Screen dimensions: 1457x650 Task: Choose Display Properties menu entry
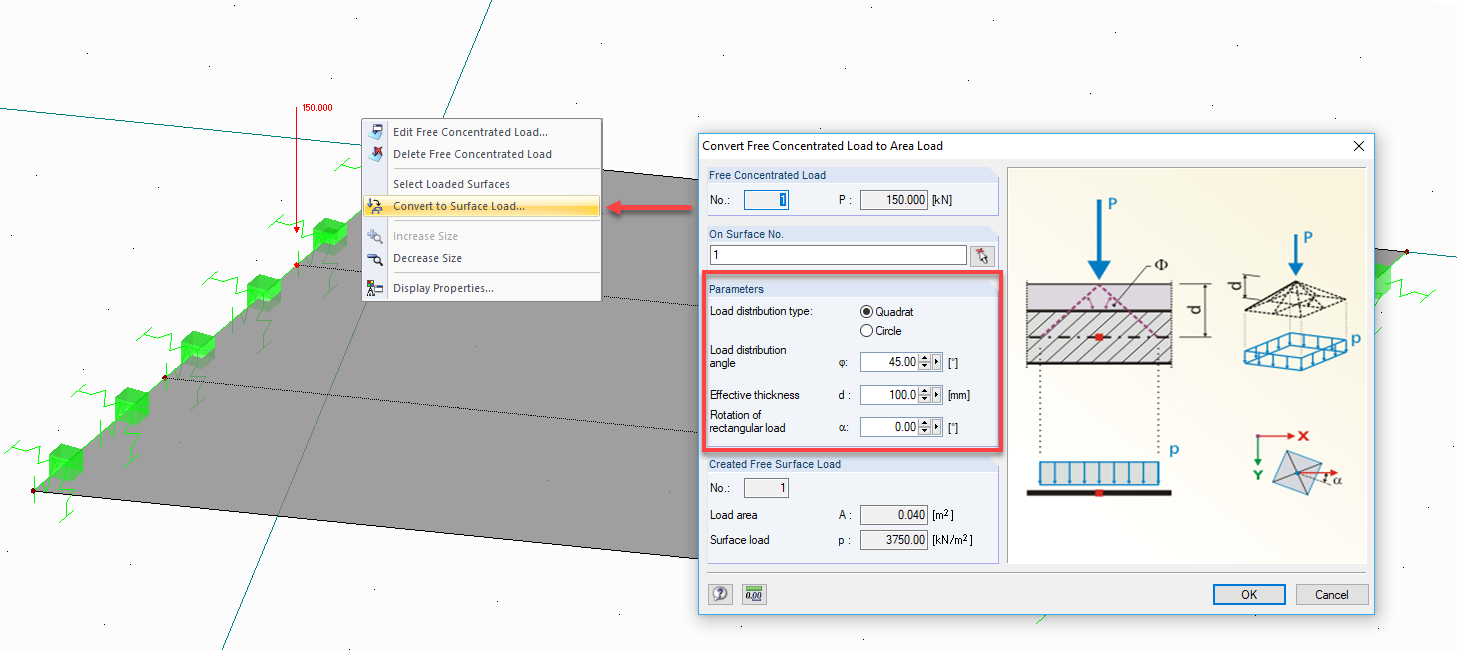coord(481,288)
